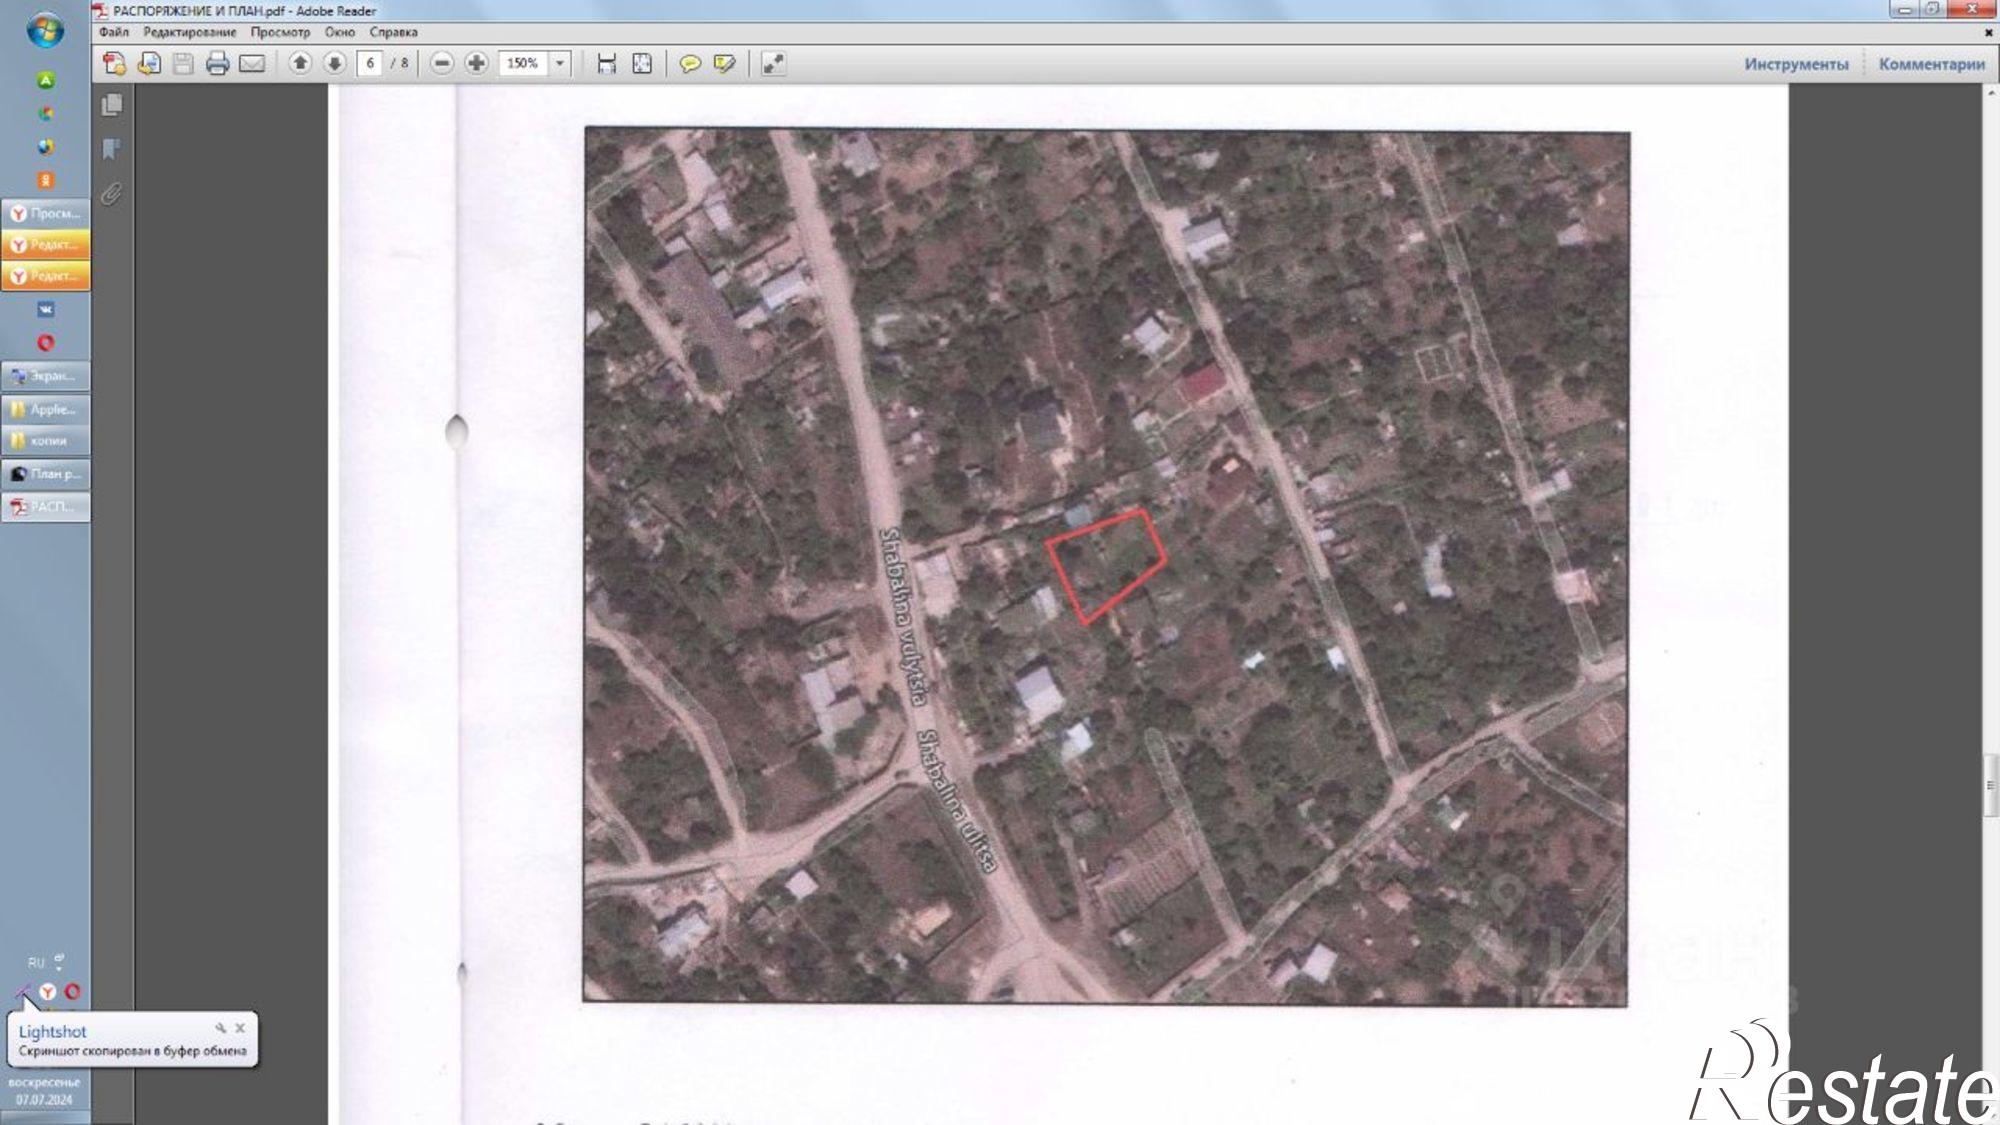The image size is (2000, 1125).
Task: Click the RU language indicator
Action: point(36,962)
